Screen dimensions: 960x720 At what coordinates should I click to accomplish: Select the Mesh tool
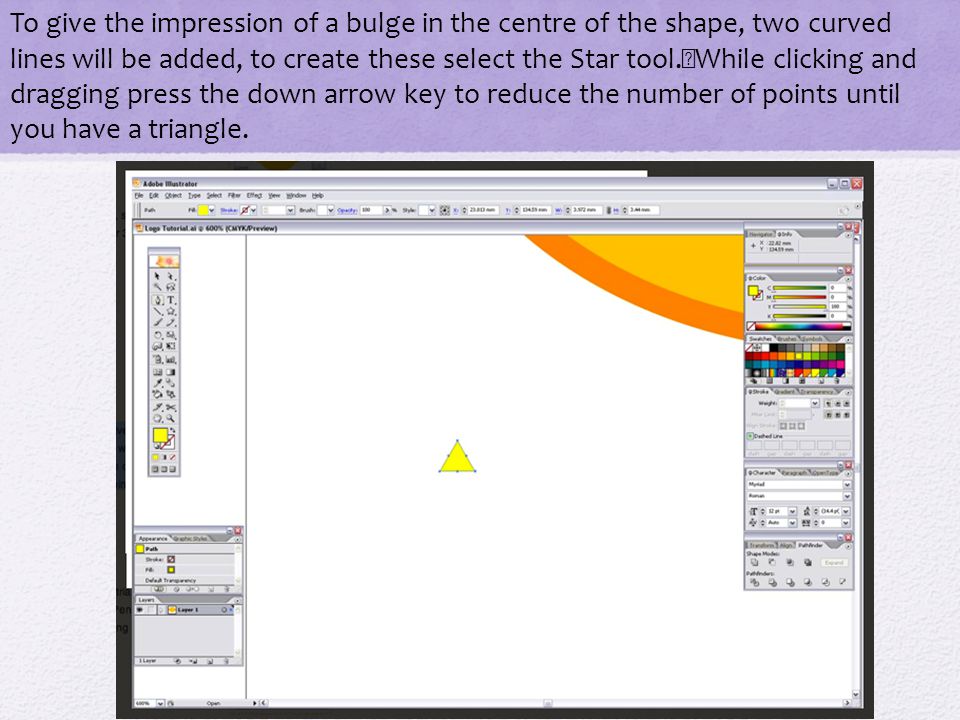157,372
